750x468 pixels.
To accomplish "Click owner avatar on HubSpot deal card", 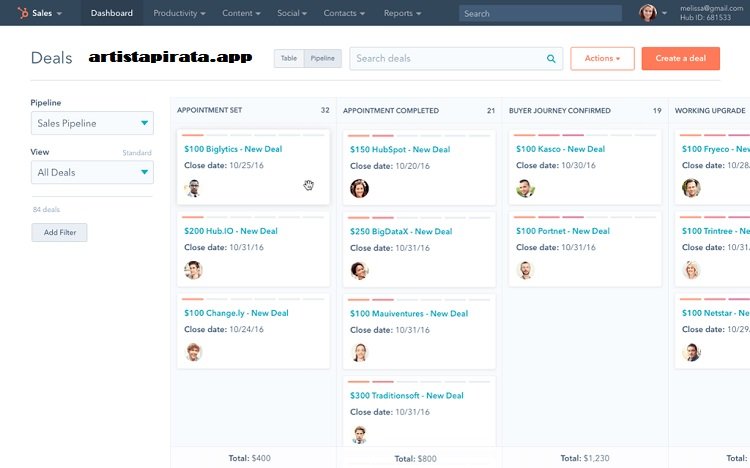I will (x=359, y=189).
